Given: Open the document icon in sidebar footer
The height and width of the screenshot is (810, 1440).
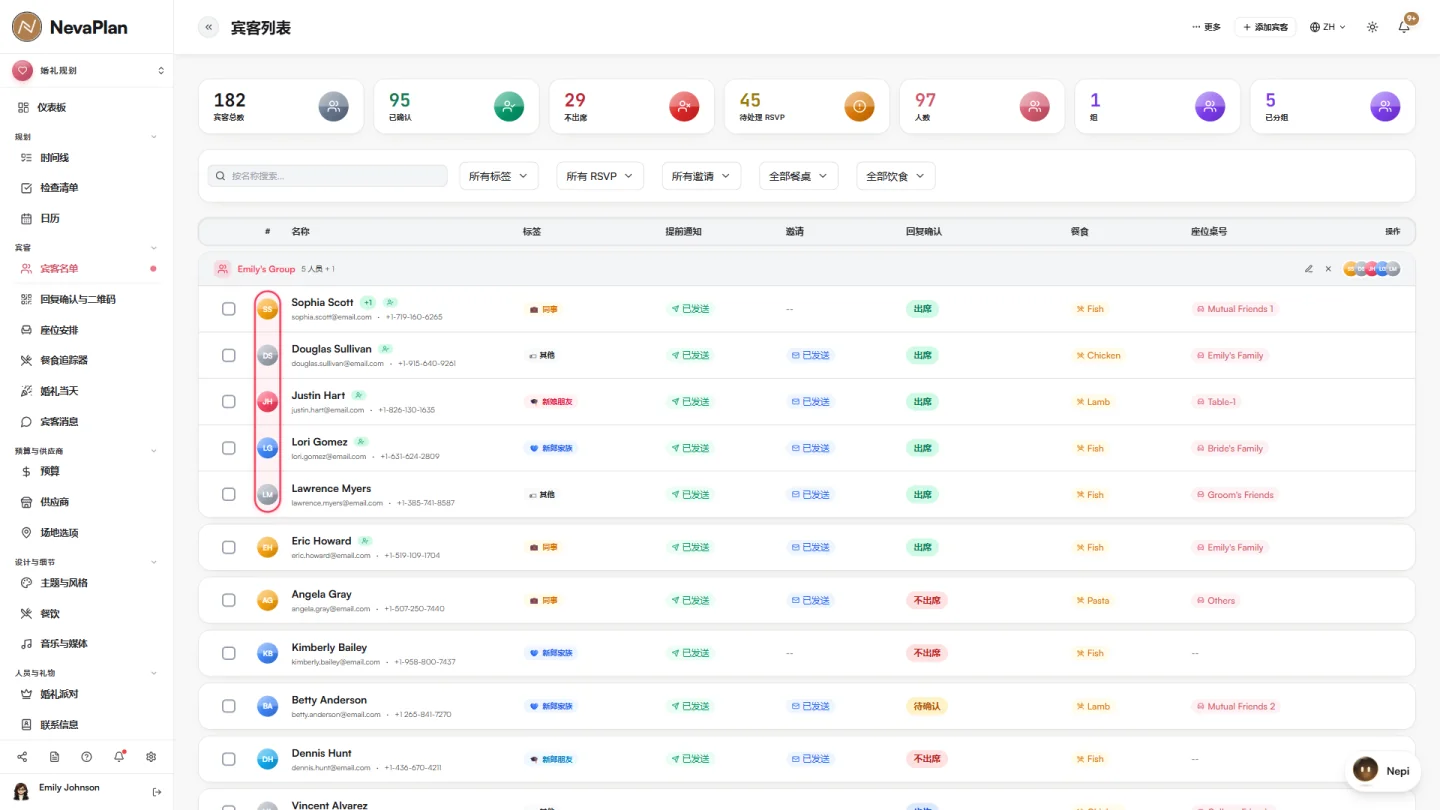Looking at the screenshot, I should click(54, 757).
